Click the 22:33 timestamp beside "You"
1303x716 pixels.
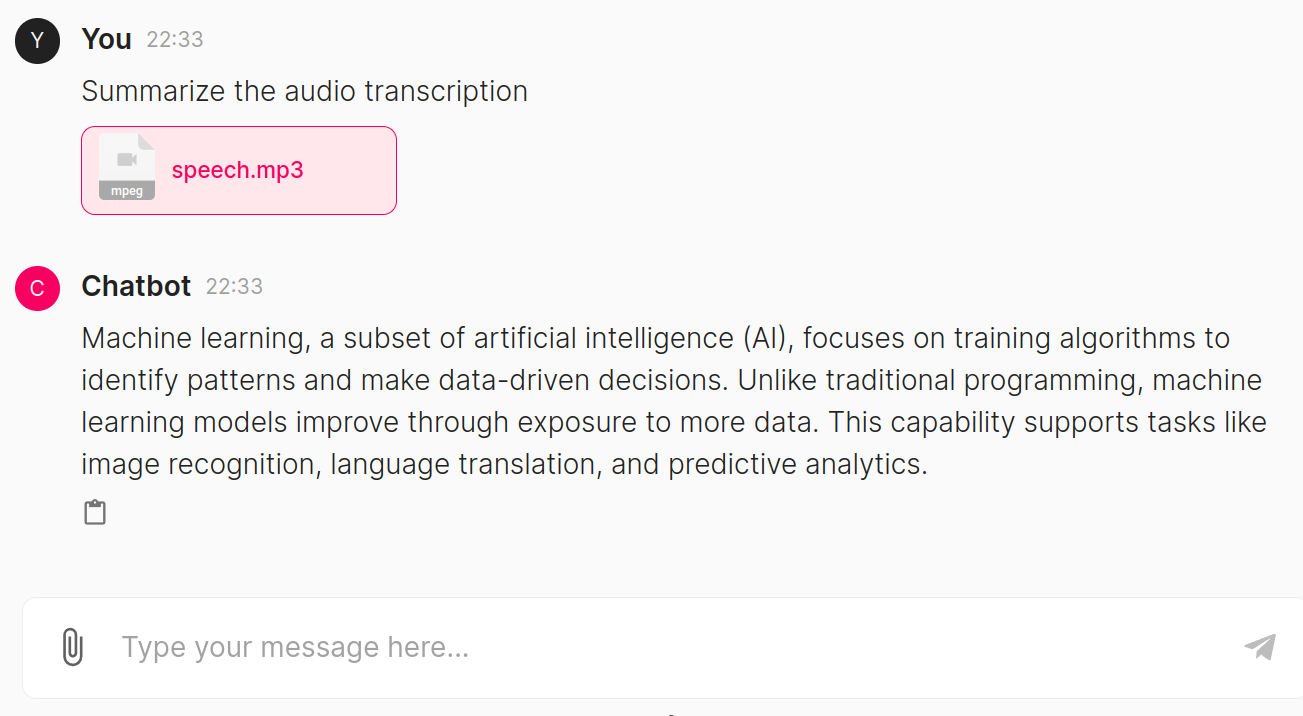175,40
